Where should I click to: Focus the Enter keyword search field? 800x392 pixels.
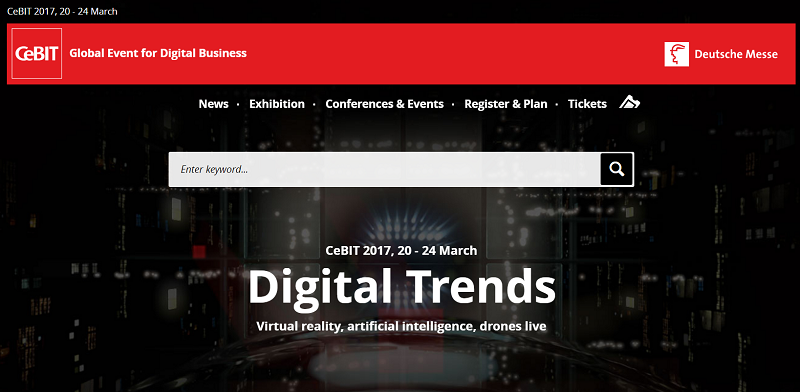pos(385,169)
